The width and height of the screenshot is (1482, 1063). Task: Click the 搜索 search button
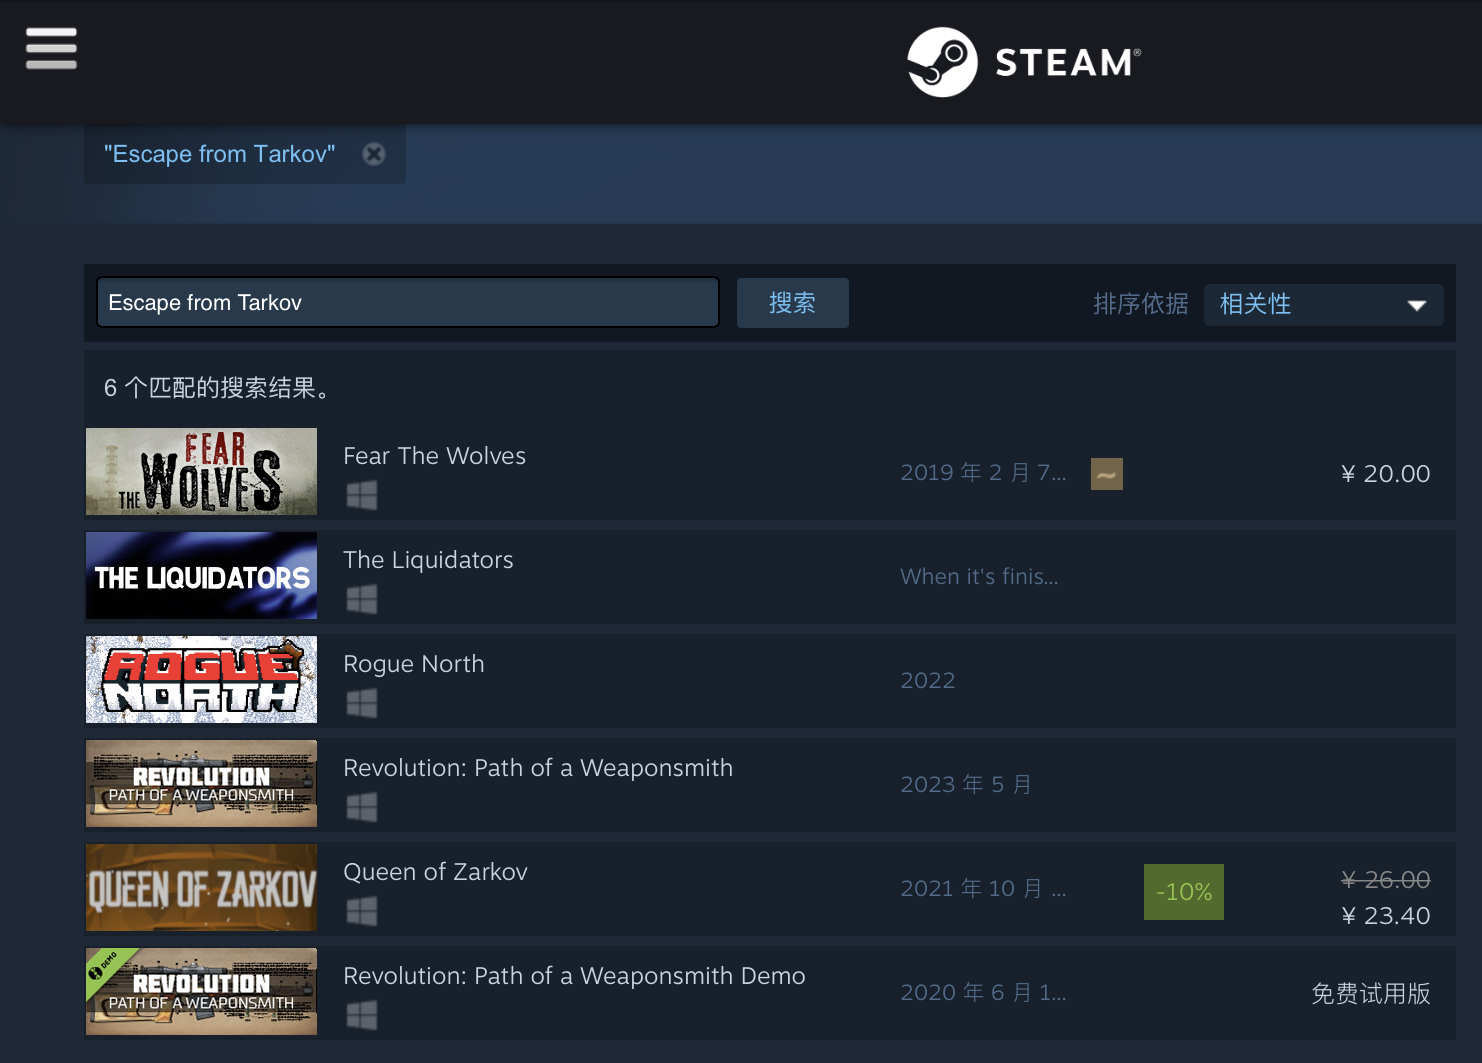point(793,303)
